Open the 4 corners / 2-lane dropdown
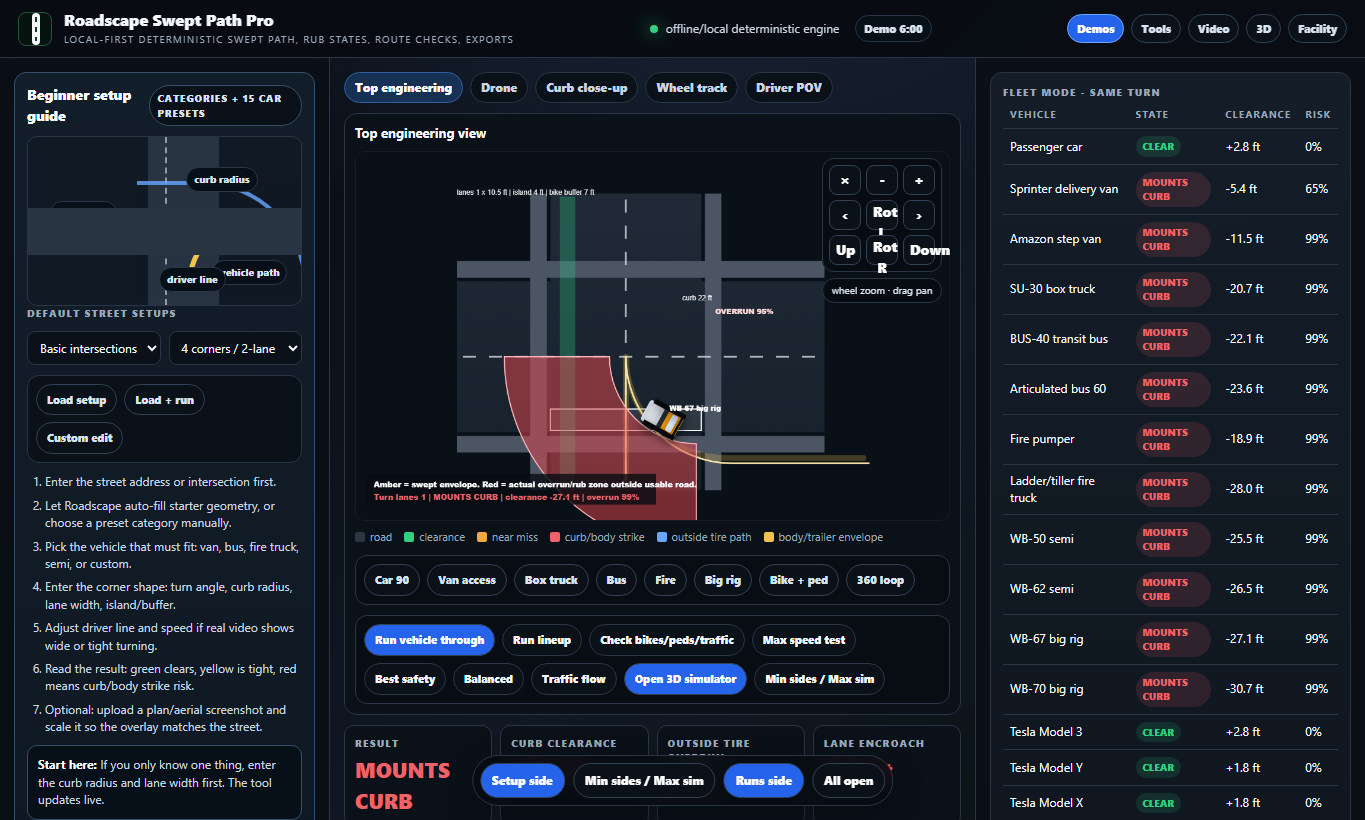Screen dimensions: 1365x820 click(235, 348)
